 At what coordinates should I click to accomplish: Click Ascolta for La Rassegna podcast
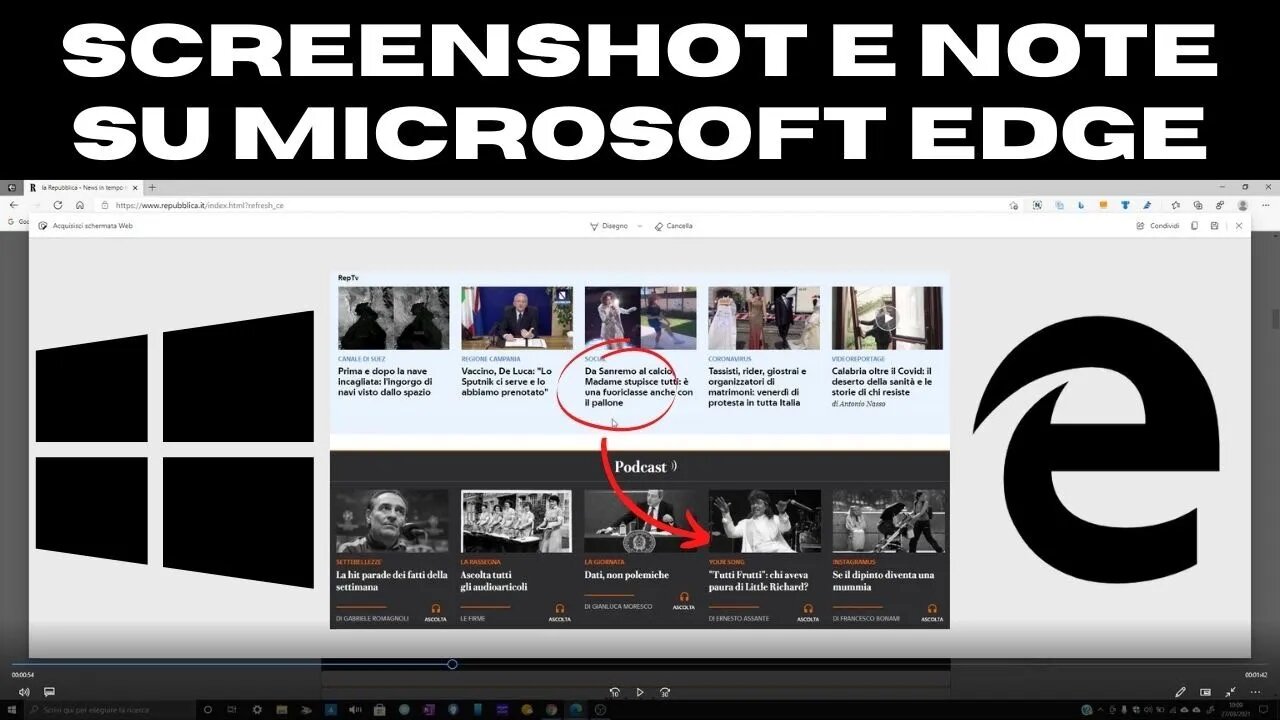tap(560, 612)
